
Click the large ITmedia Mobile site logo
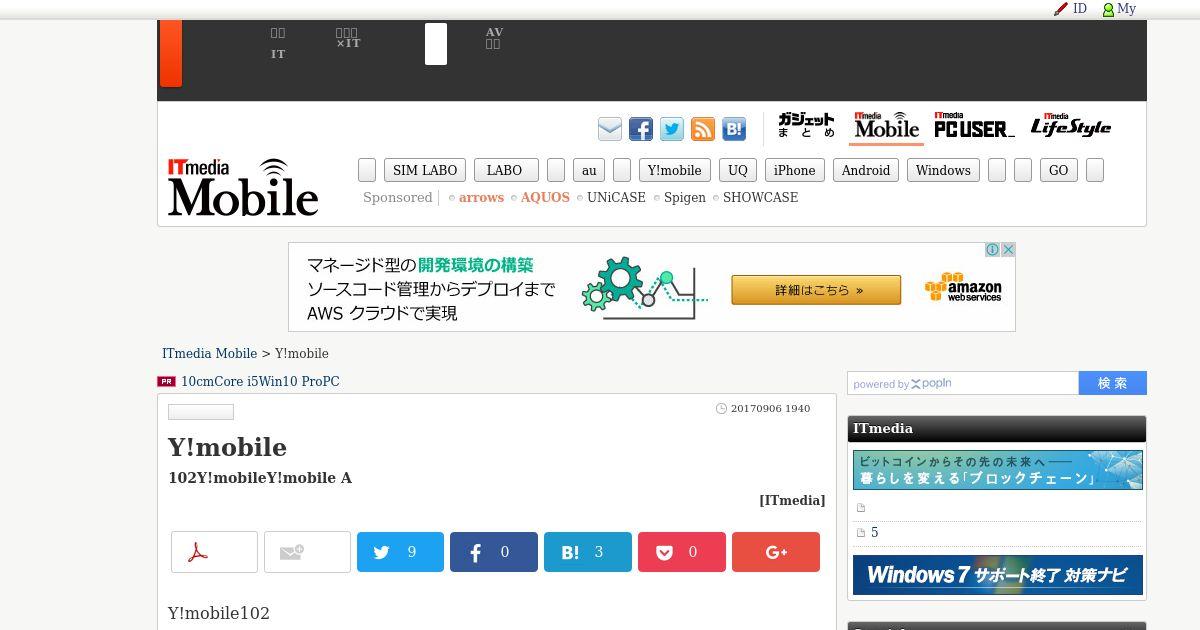click(243, 187)
